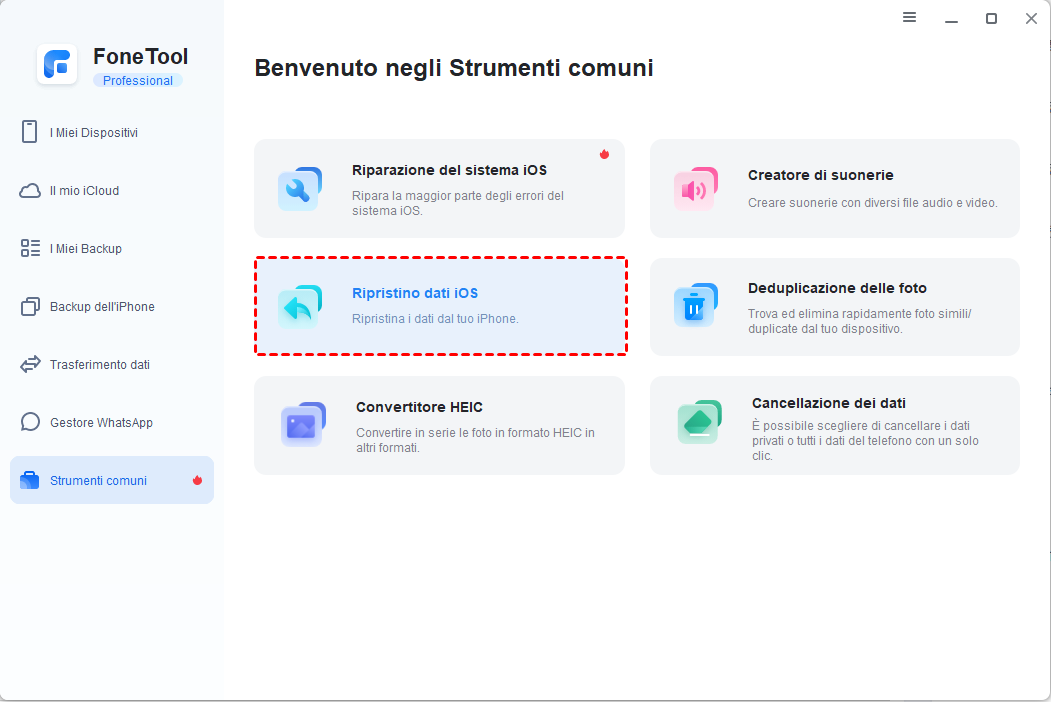Click the phone icon beside I Miei Dispositivi

pos(30,132)
